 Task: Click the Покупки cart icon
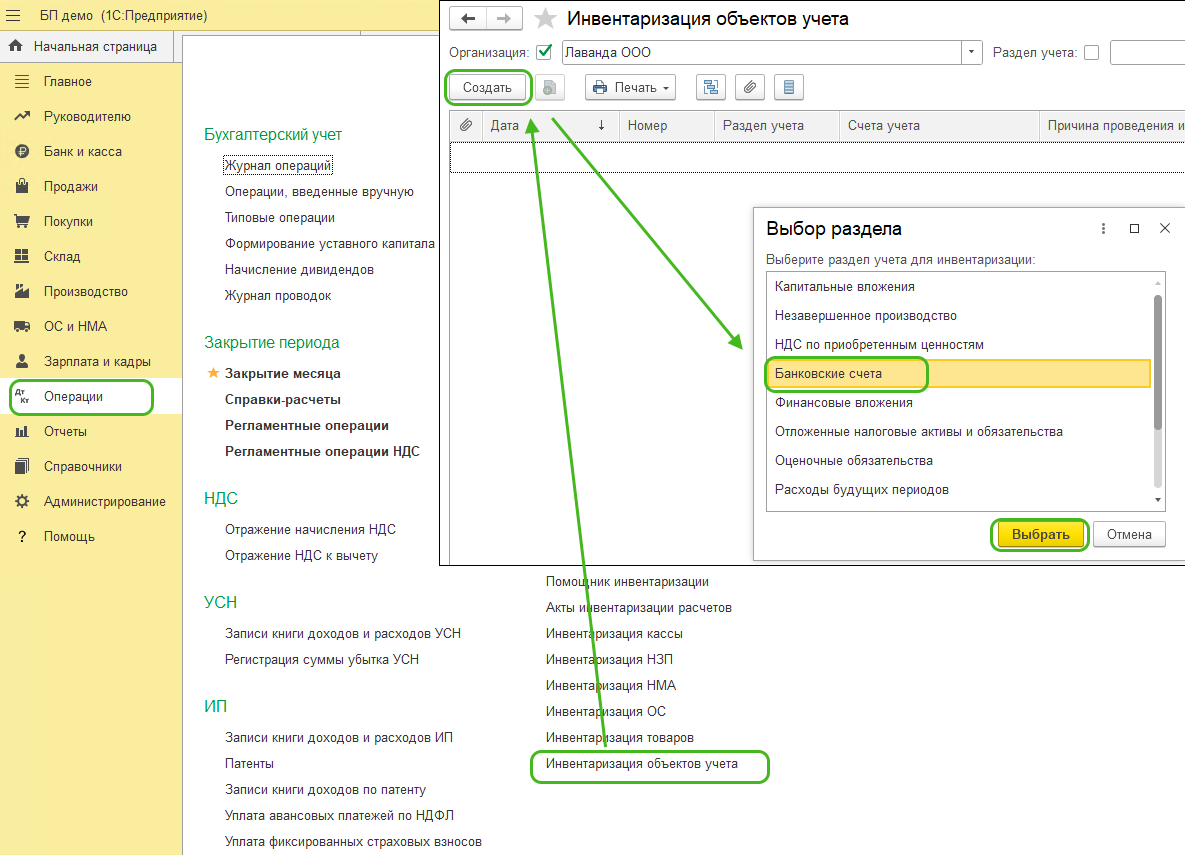coord(22,221)
